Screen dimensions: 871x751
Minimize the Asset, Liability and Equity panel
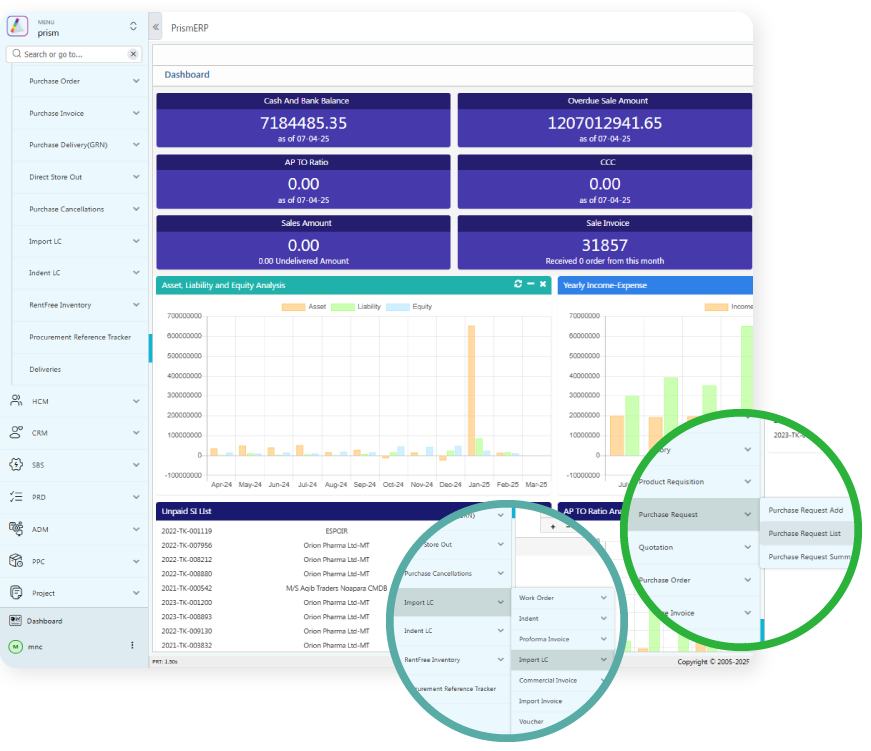click(530, 285)
